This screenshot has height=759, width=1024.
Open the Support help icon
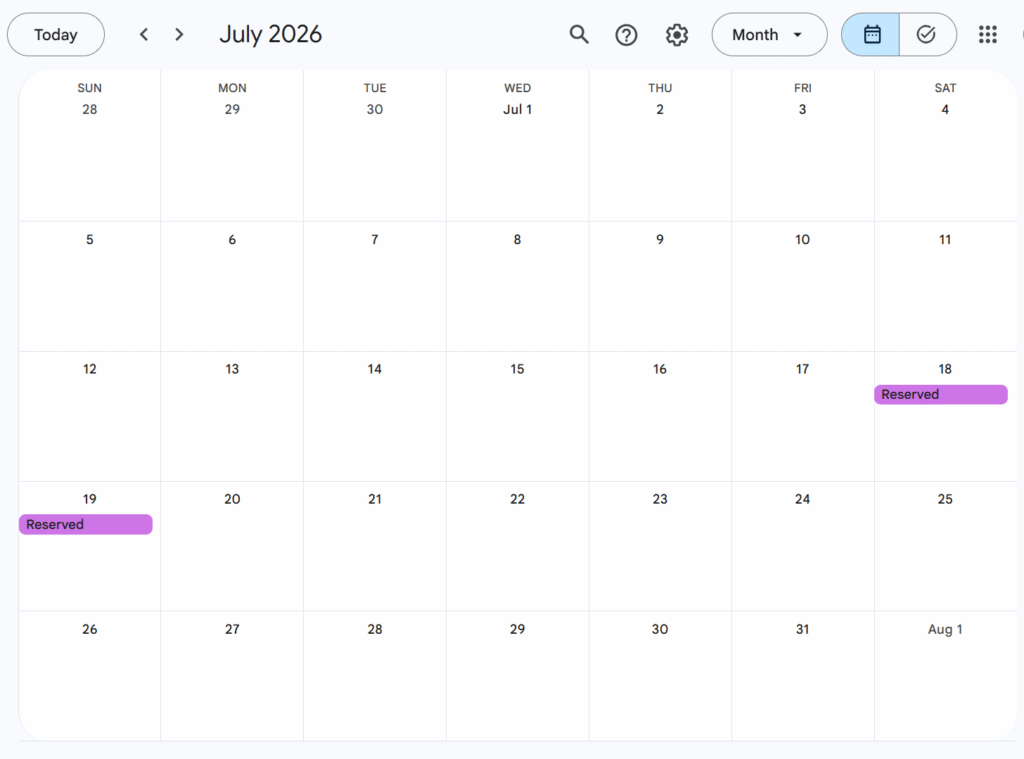point(626,35)
